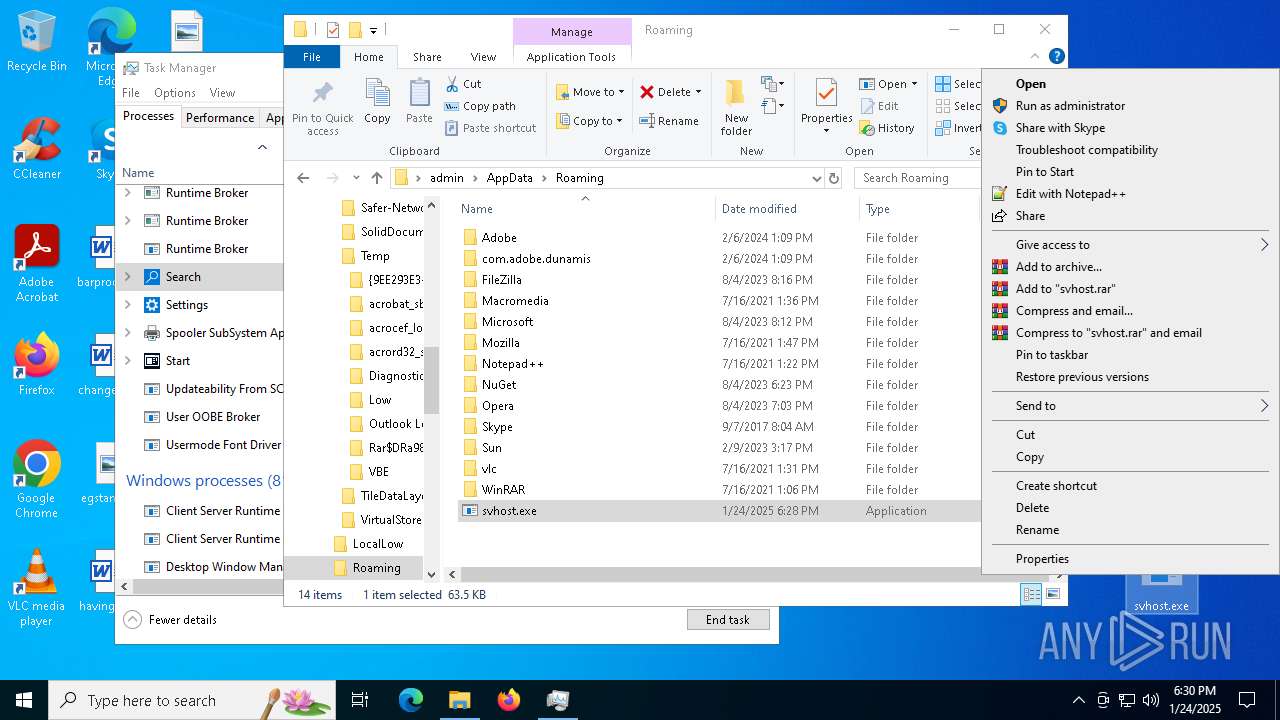
Task: Click the Search Roaming input field
Action: (916, 178)
